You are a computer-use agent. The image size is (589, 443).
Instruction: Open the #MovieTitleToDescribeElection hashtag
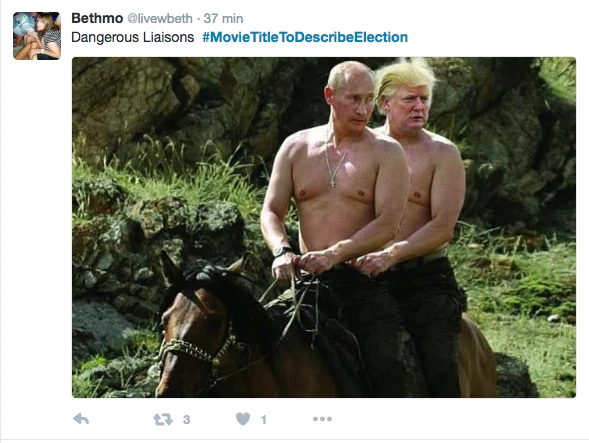pyautogui.click(x=305, y=37)
